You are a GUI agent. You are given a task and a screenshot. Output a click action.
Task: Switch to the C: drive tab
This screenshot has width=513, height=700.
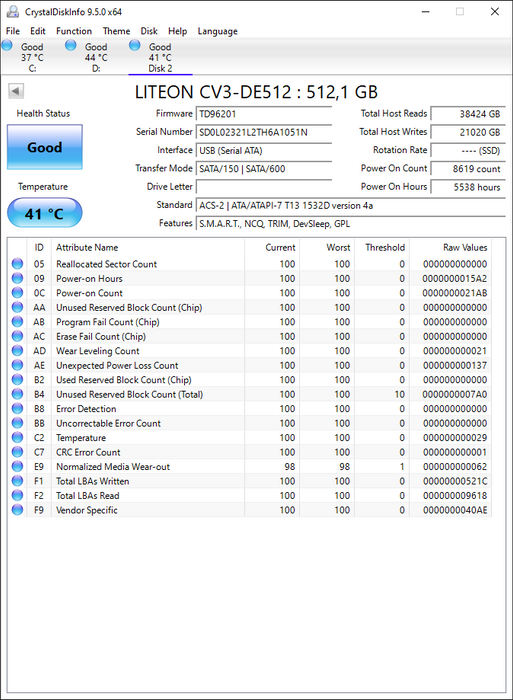tap(32, 57)
